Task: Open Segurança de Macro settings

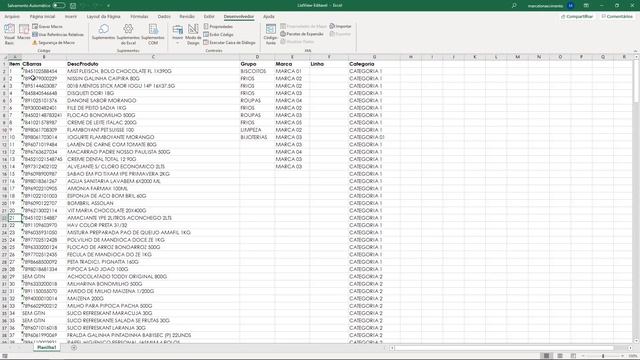Action: pos(53,42)
